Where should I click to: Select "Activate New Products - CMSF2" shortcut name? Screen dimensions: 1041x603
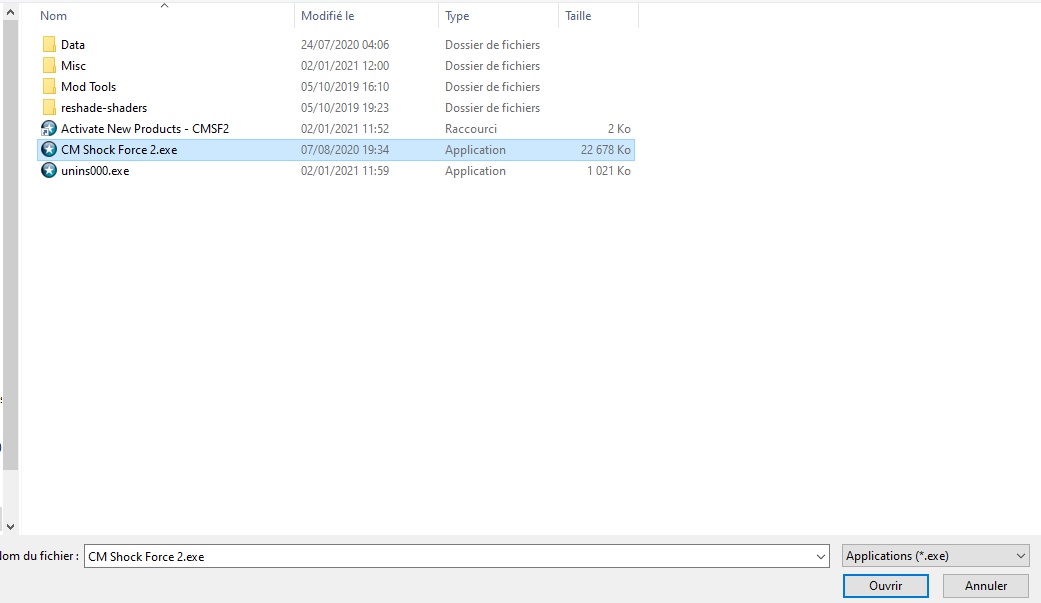click(145, 128)
